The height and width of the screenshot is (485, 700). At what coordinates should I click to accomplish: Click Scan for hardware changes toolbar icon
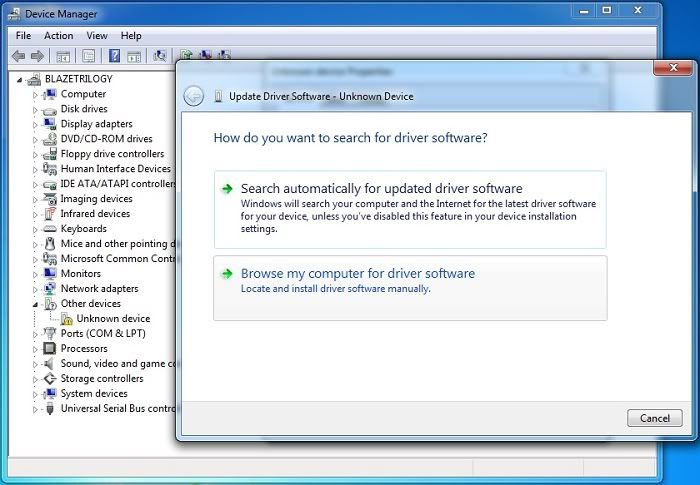[159, 56]
